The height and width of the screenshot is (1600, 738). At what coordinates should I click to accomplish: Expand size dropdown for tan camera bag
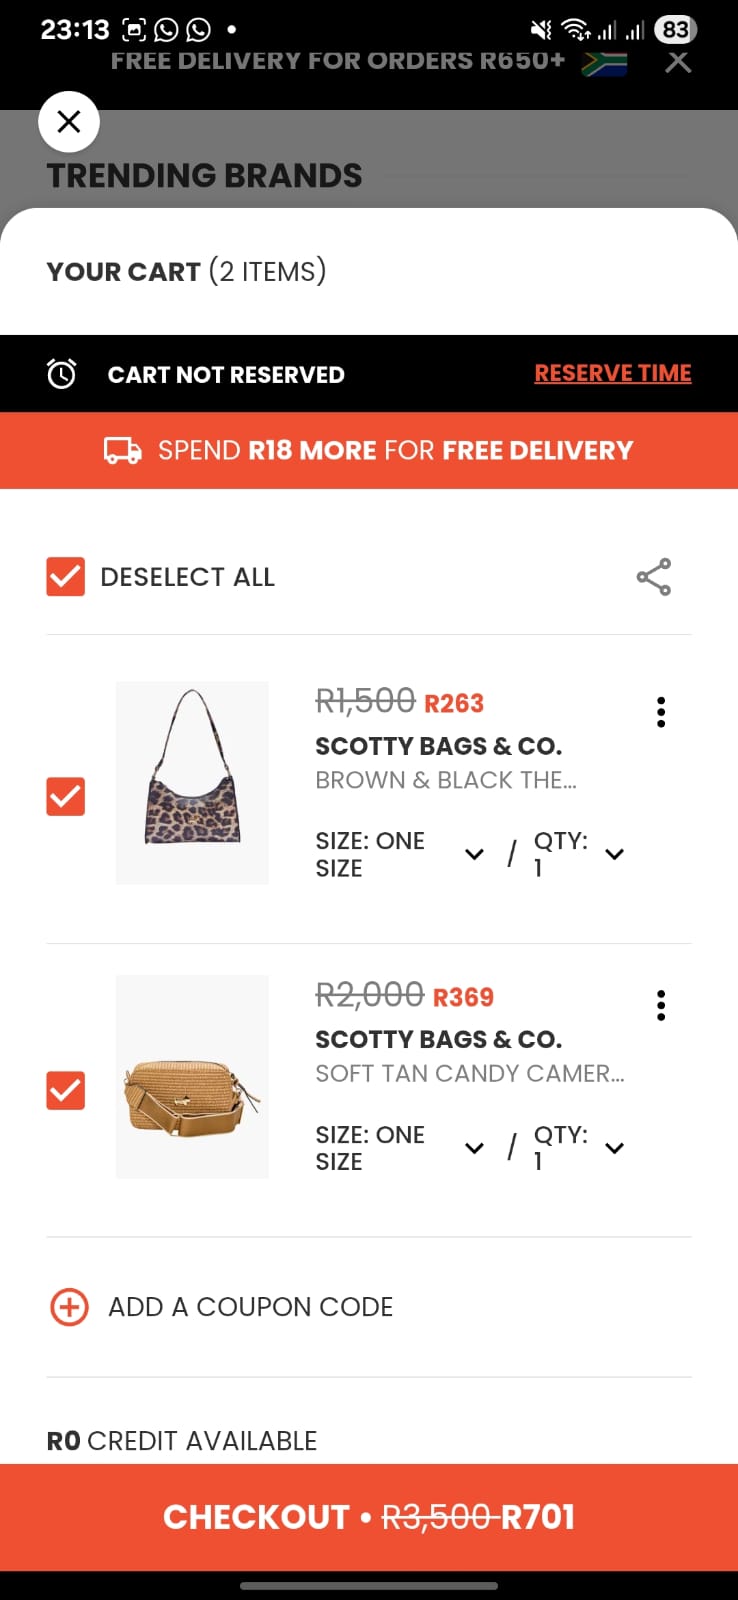475,1148
